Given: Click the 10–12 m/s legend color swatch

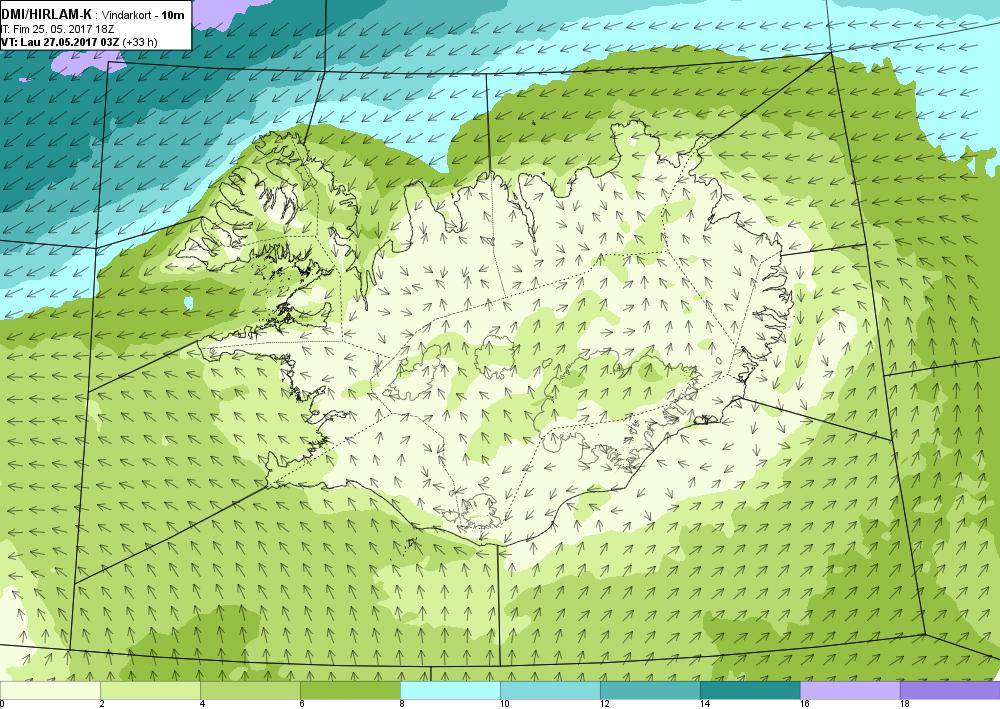Looking at the screenshot, I should (x=550, y=691).
